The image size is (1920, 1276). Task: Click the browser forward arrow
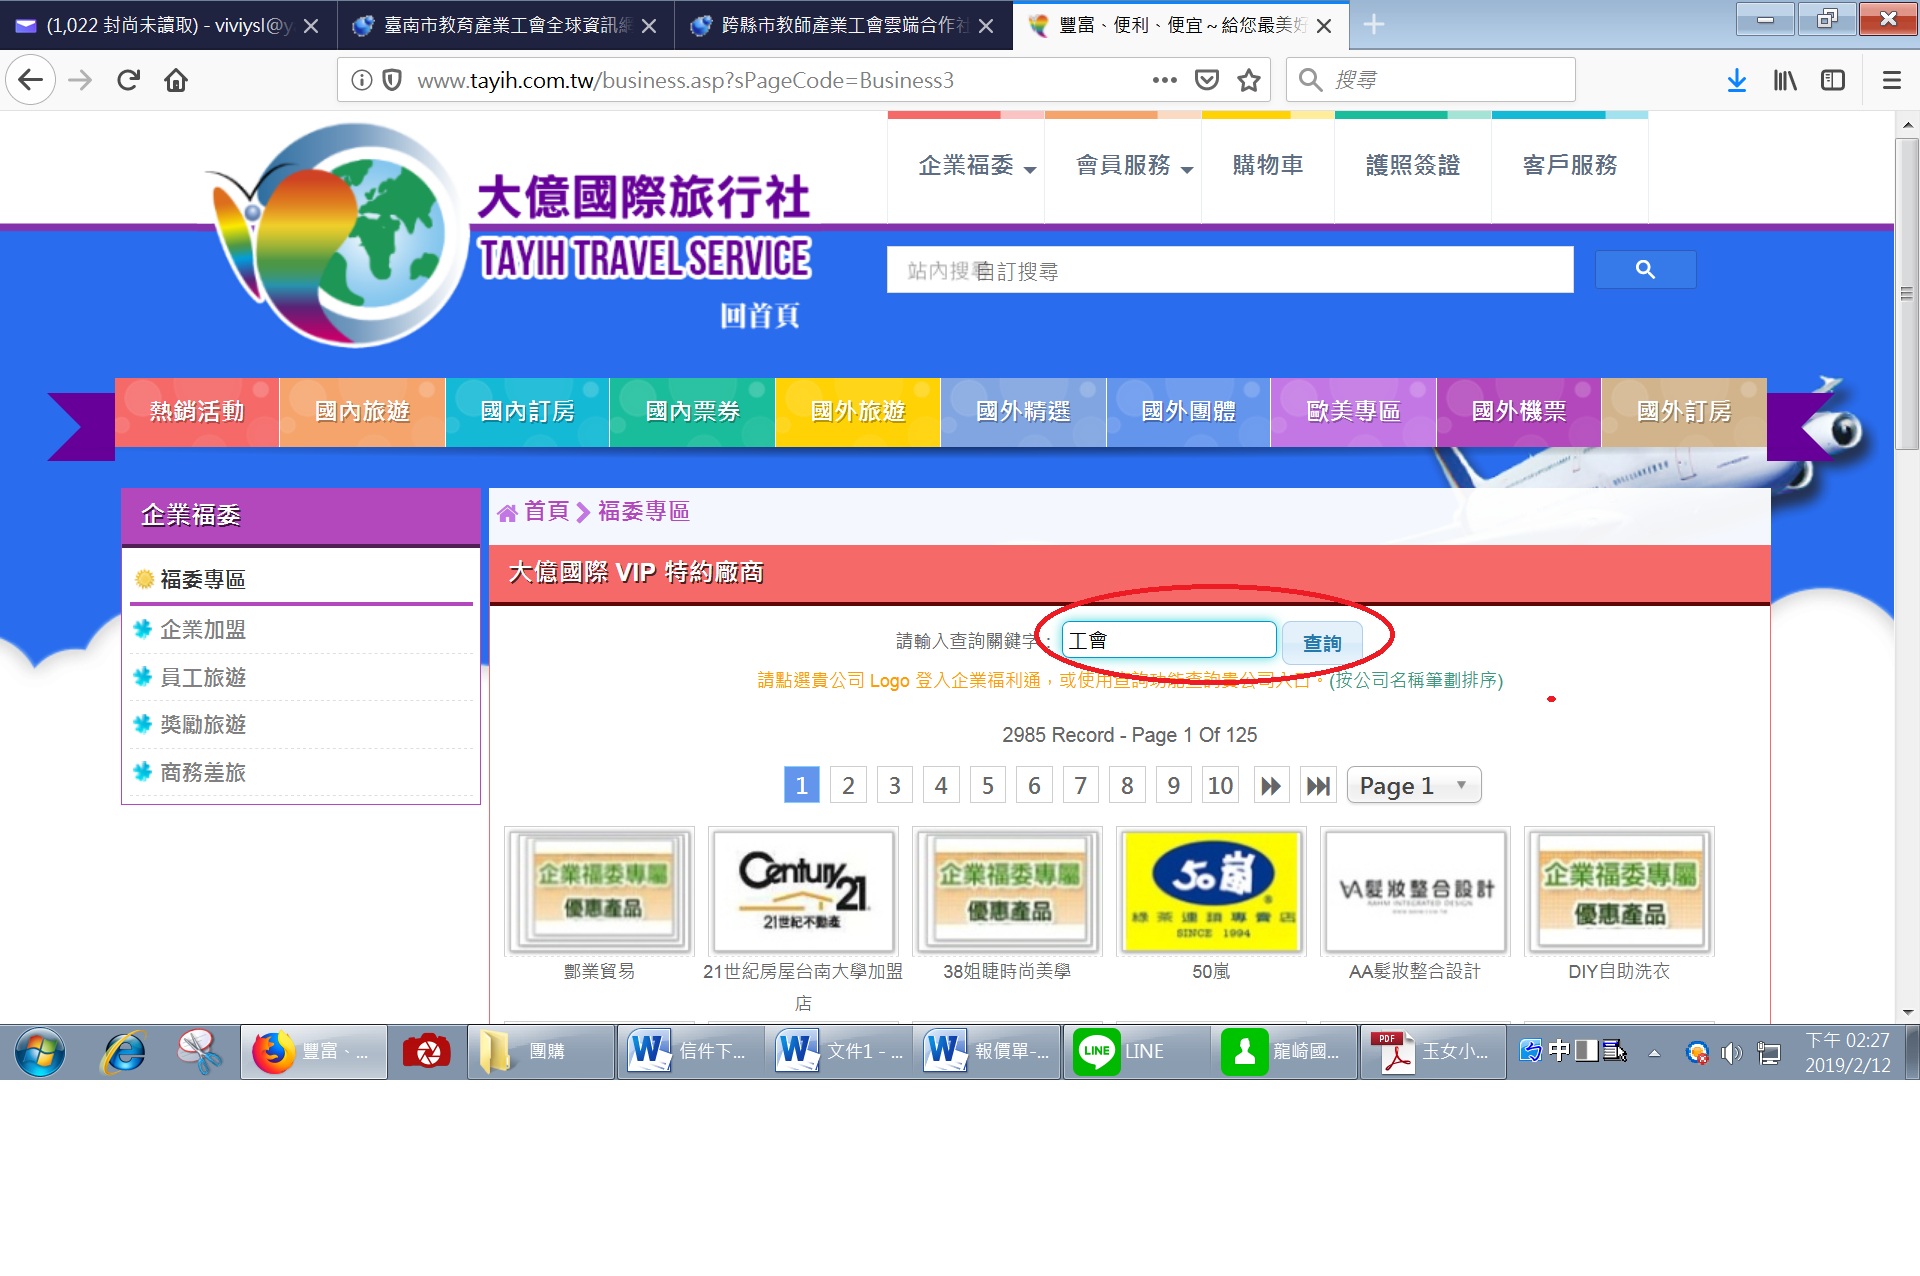(x=80, y=80)
